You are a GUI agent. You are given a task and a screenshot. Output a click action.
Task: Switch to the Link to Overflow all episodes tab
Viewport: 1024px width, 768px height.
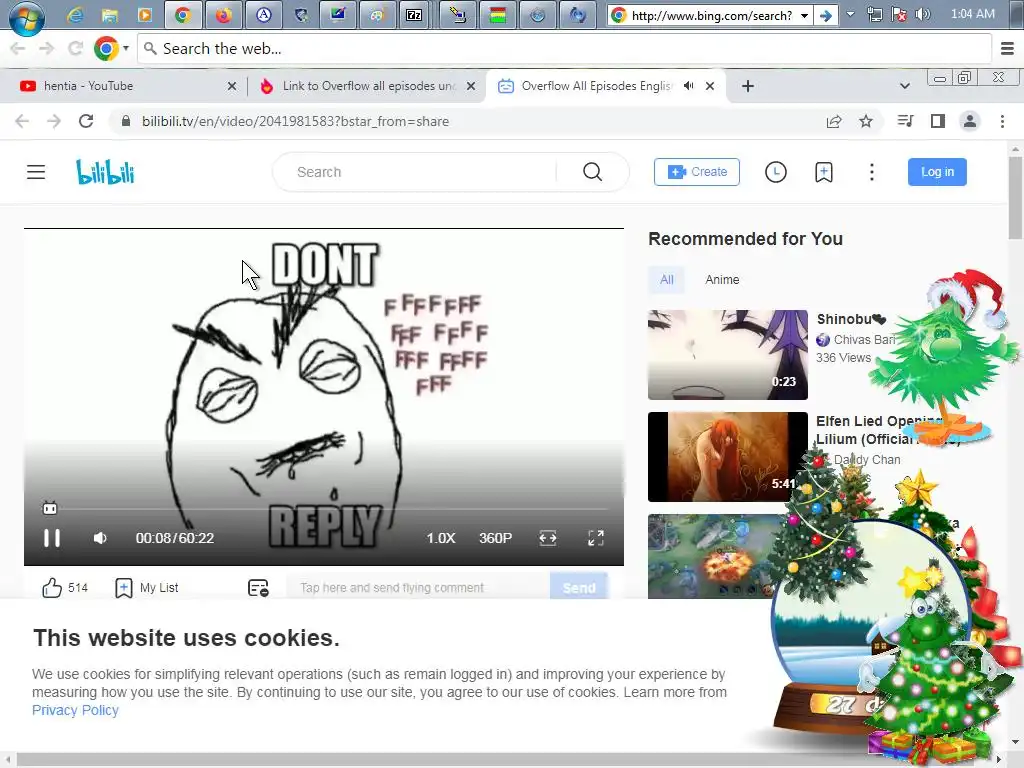368,86
